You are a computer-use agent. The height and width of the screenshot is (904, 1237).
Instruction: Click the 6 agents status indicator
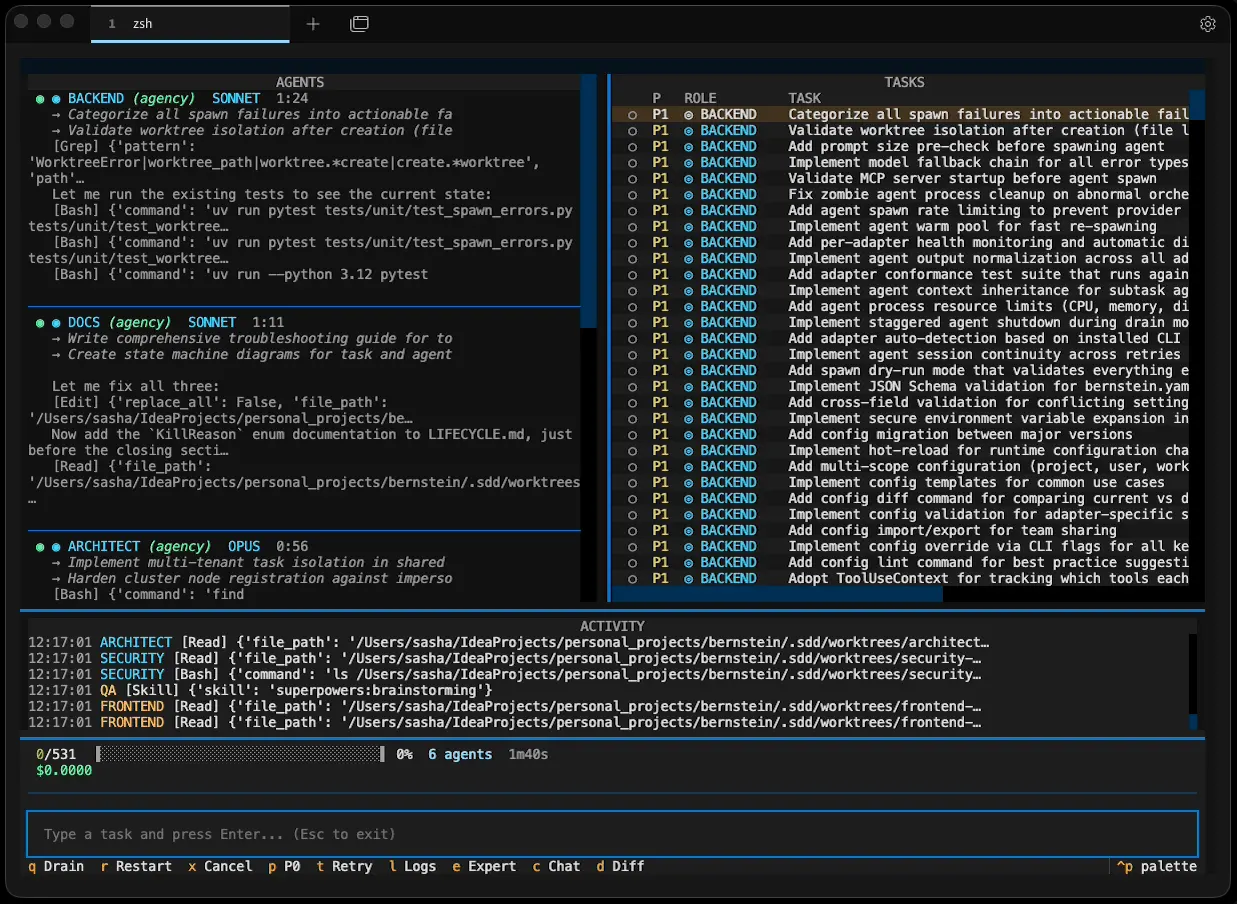(x=460, y=754)
